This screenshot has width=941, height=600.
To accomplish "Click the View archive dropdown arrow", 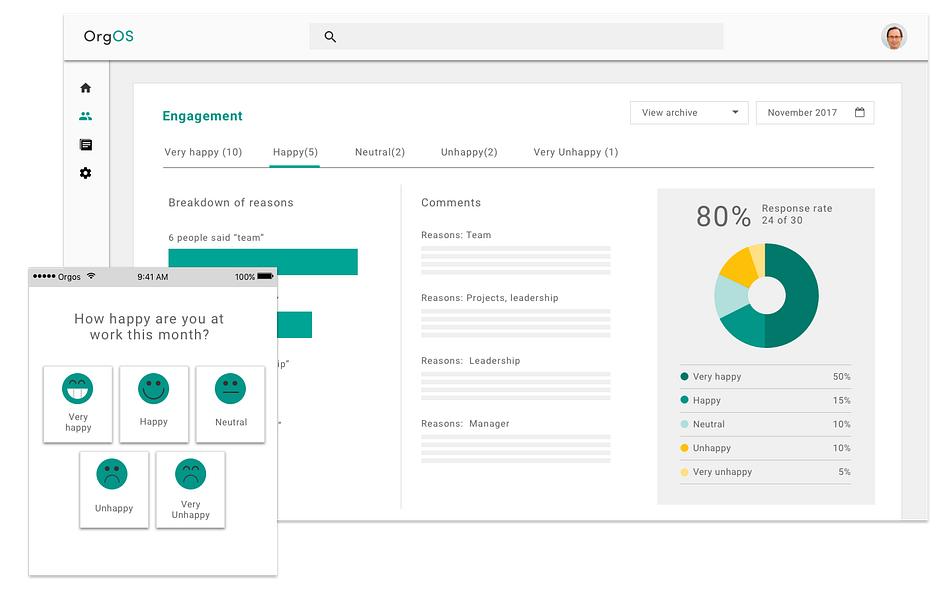I will (x=735, y=112).
